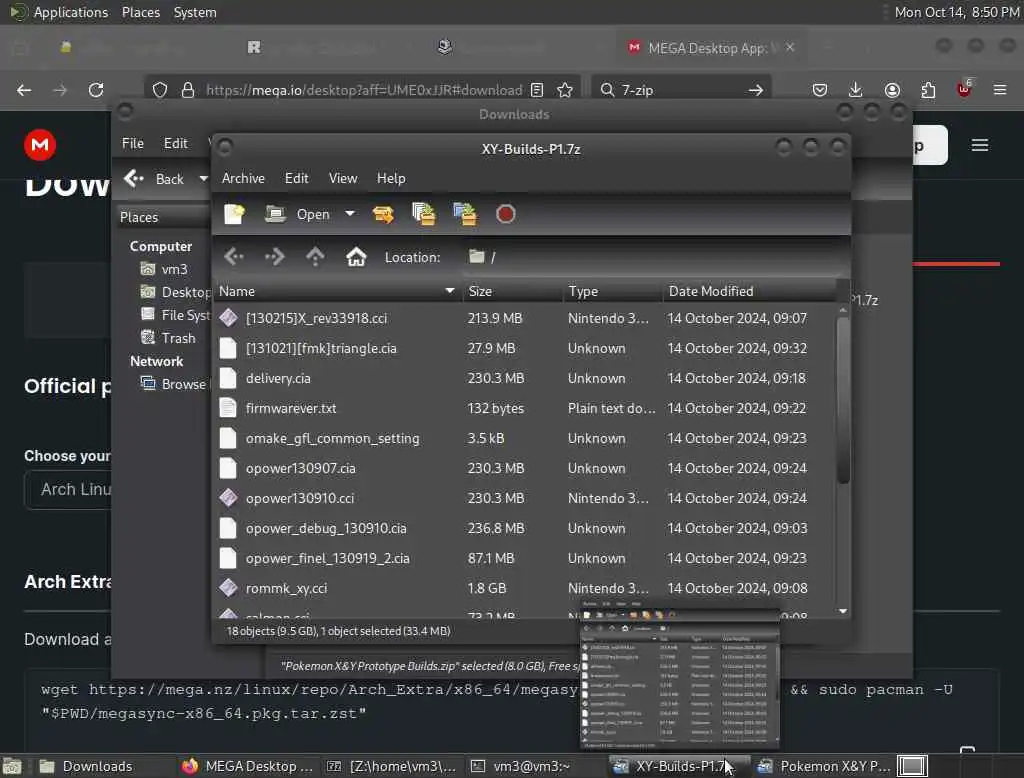This screenshot has width=1024, height=778.
Task: Click the browser search box with 7-zip
Action: coord(681,90)
